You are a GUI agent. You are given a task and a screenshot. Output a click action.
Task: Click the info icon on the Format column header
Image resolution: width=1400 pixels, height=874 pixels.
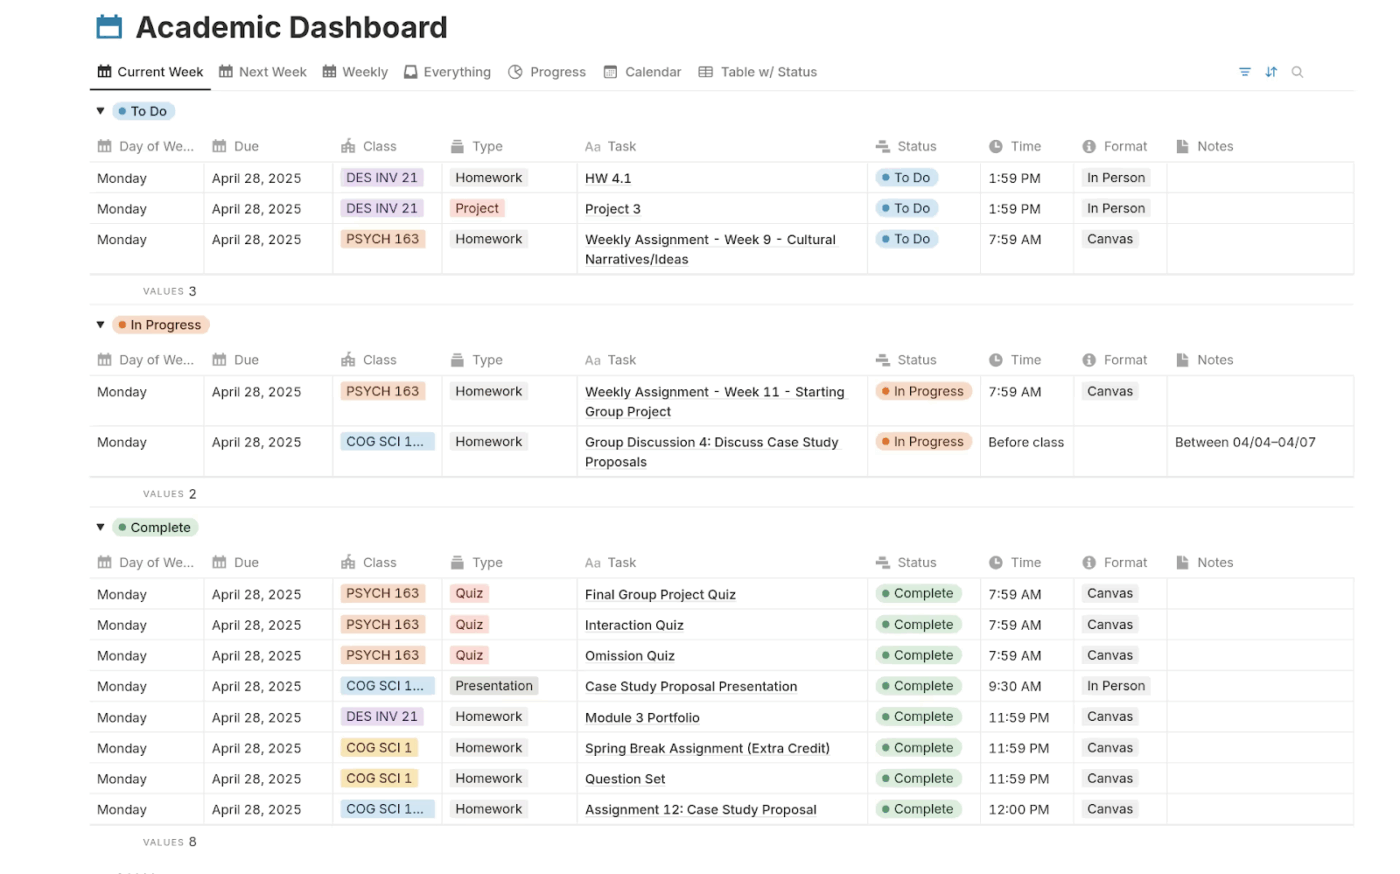1088,146
